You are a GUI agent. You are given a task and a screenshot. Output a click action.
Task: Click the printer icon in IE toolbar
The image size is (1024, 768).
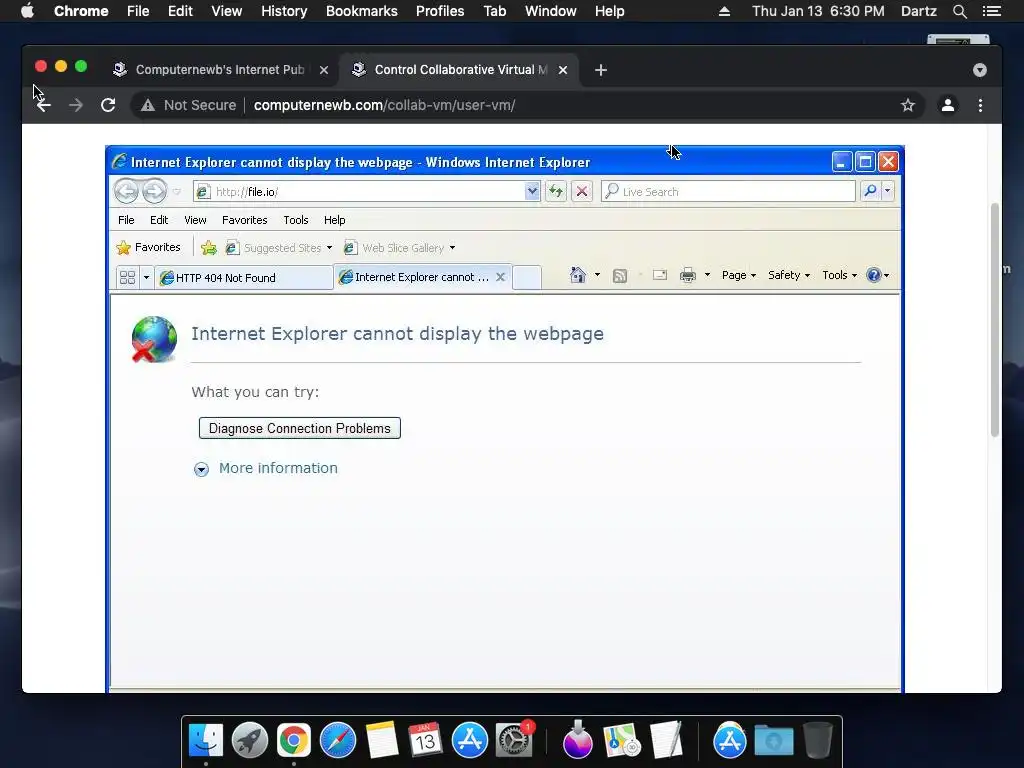[x=688, y=275]
